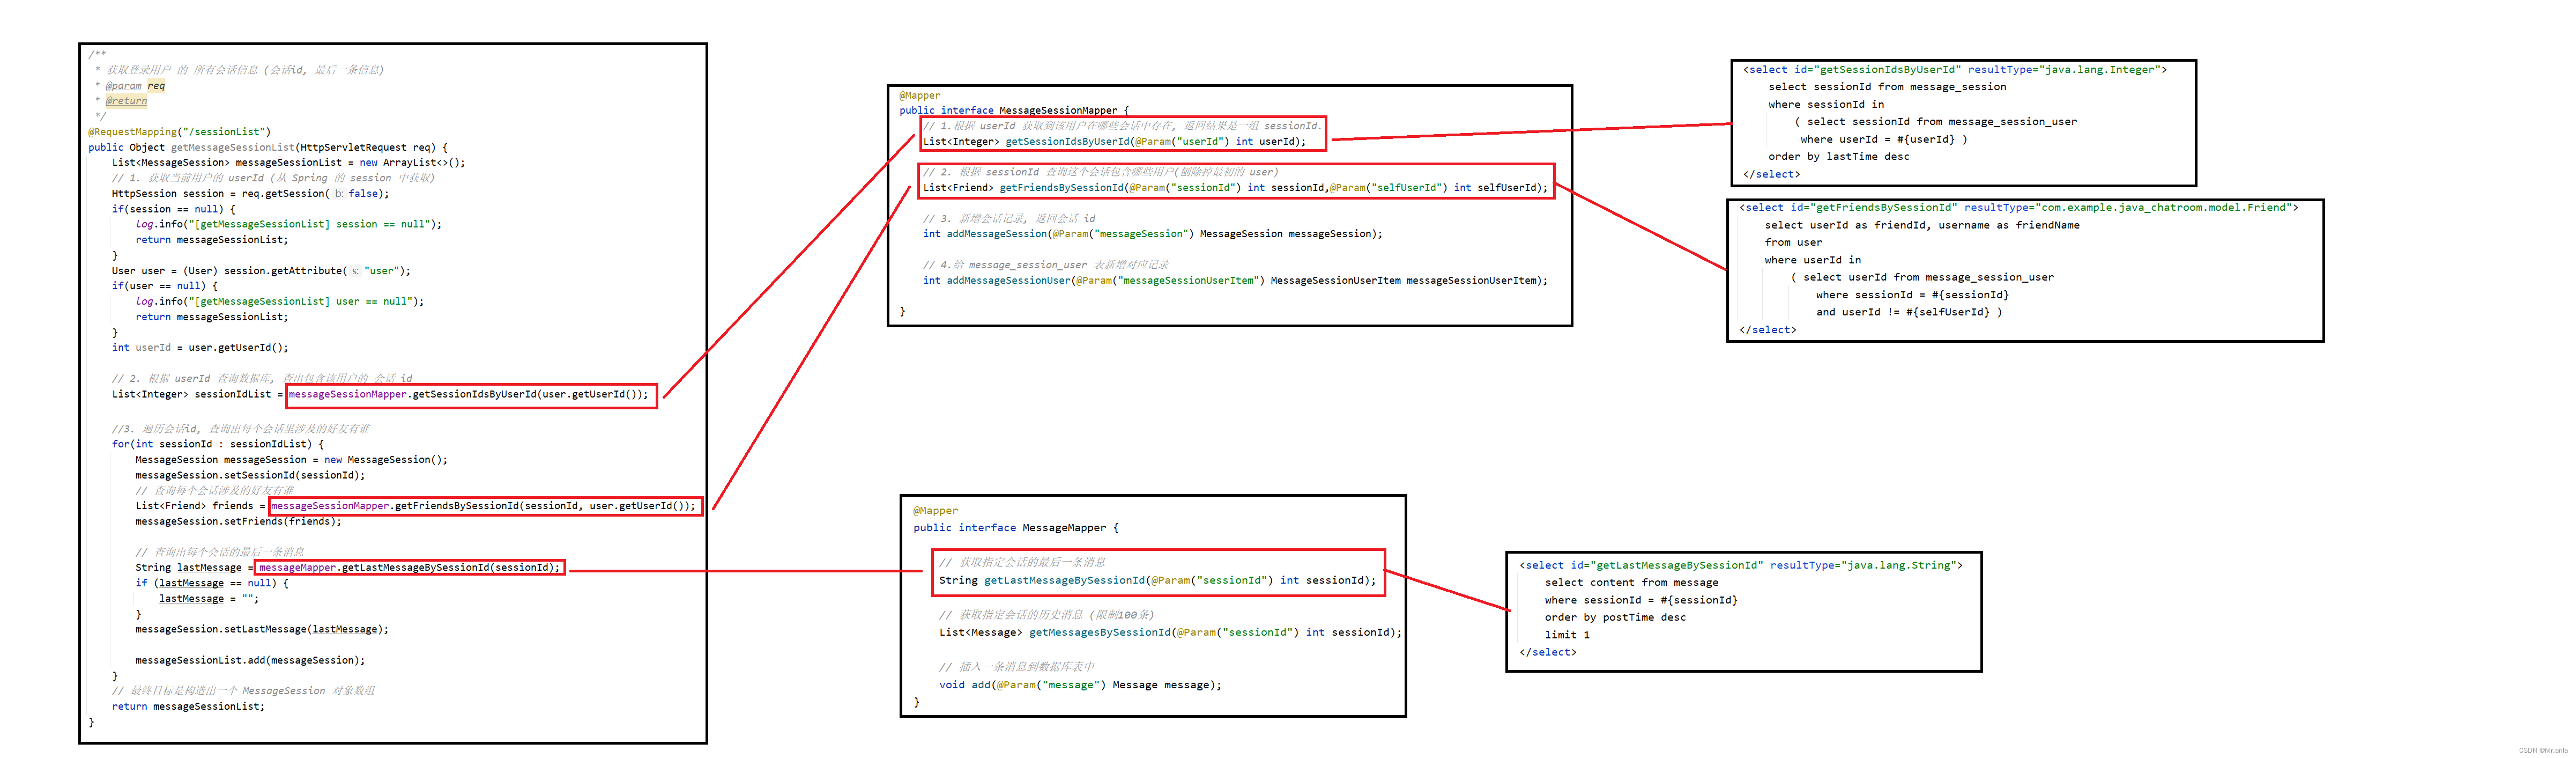Click the messageSessionMapper.getFriendsBySessionId(sessionId, user.getUserId()) call

coord(483,506)
